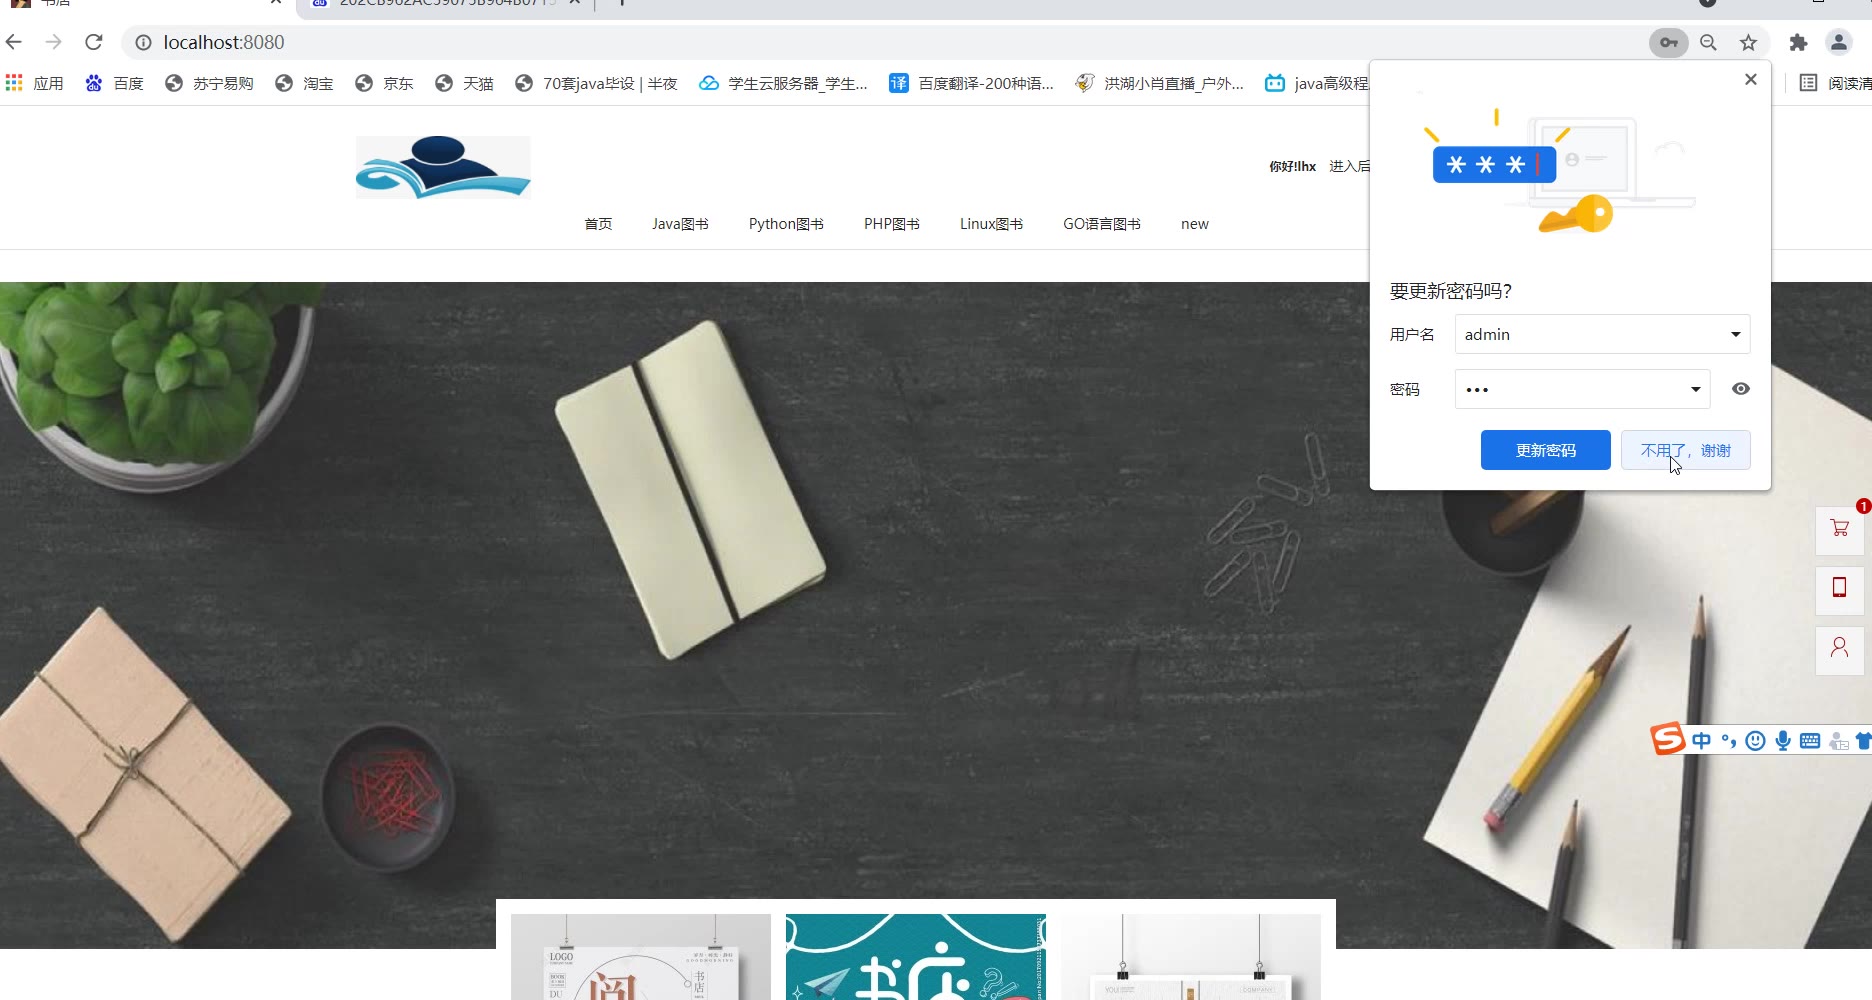This screenshot has width=1872, height=1000.
Task: Click the 进入后 backend link
Action: pos(1349,166)
